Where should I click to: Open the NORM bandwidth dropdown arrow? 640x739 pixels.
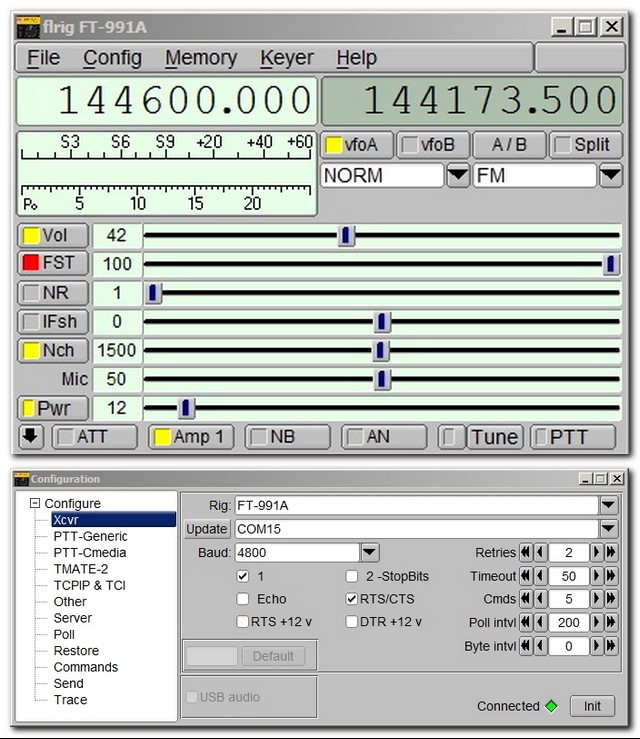pos(458,176)
